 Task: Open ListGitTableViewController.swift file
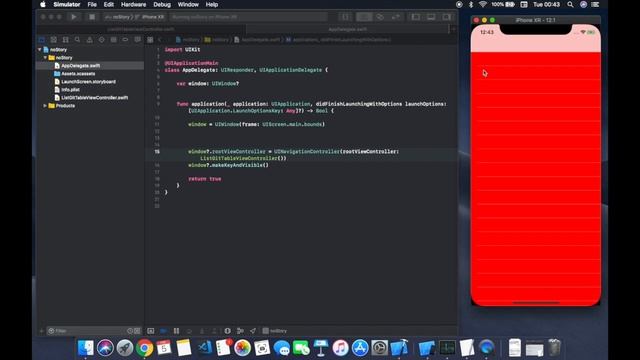tap(90, 98)
